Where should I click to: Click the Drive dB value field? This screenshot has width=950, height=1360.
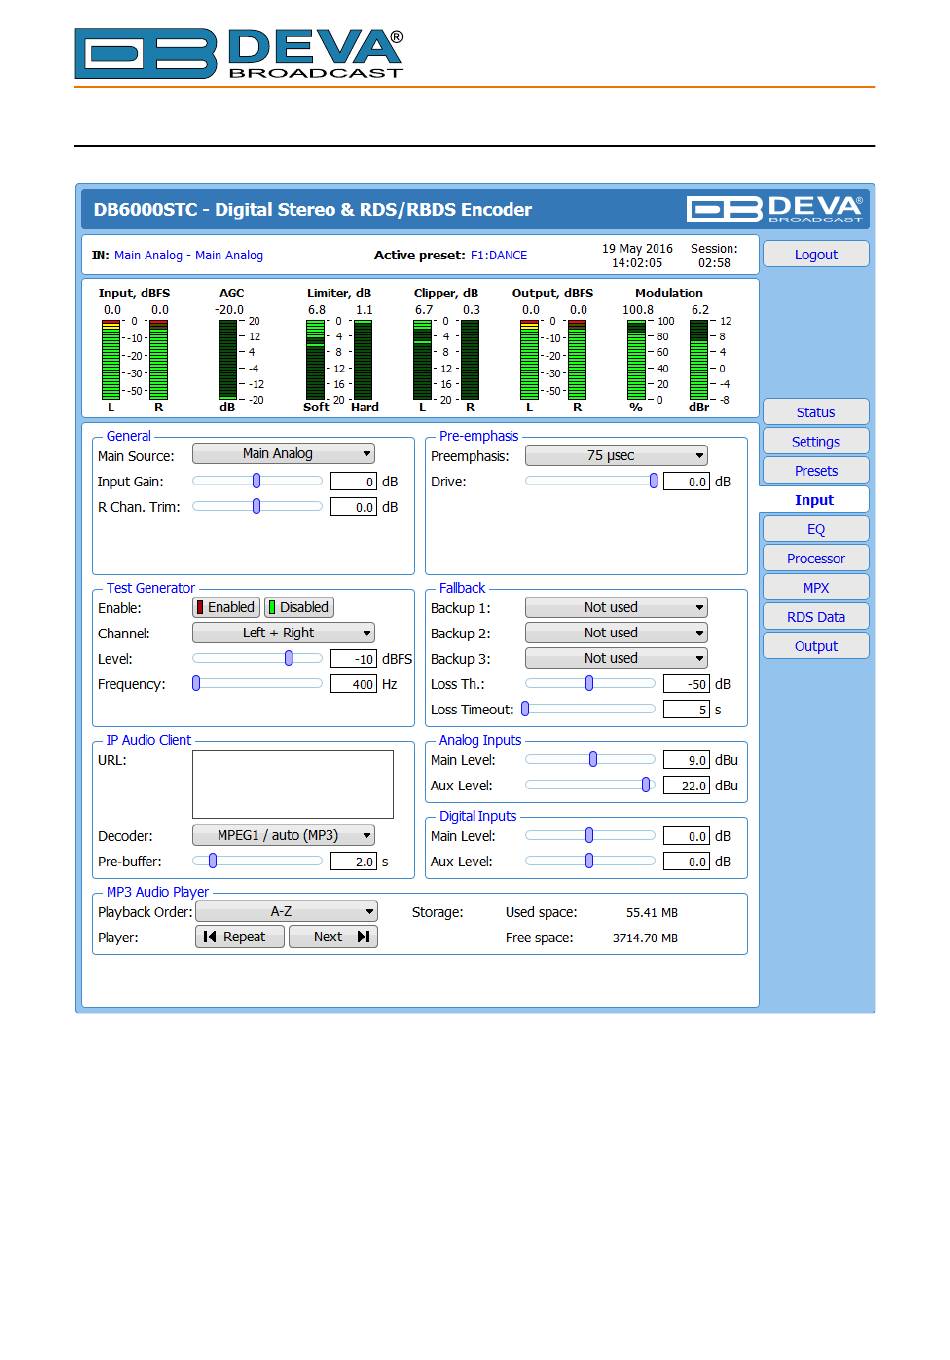click(x=686, y=482)
